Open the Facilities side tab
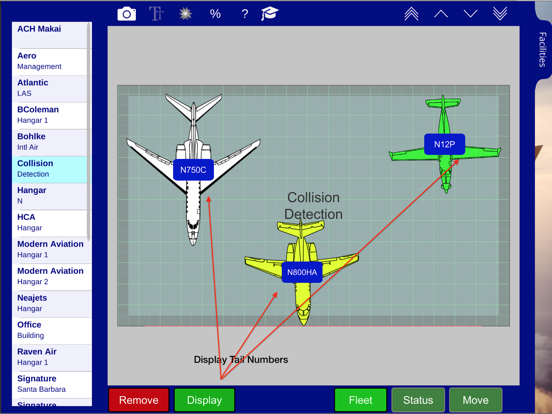The image size is (552, 414). (x=542, y=49)
